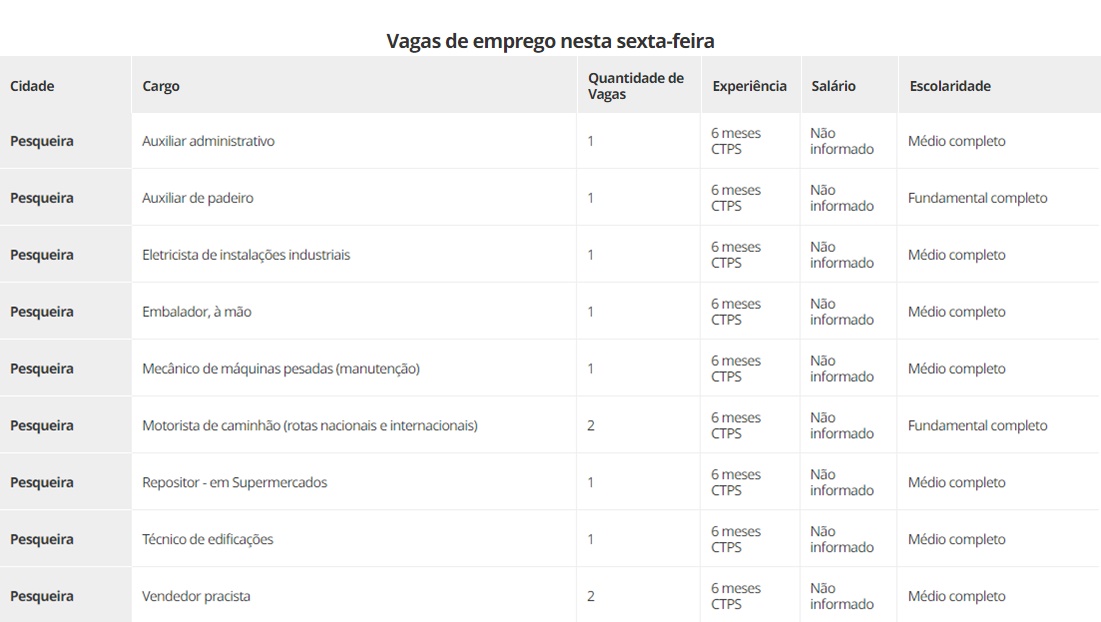Click Repositor - em Supermercados

point(235,483)
